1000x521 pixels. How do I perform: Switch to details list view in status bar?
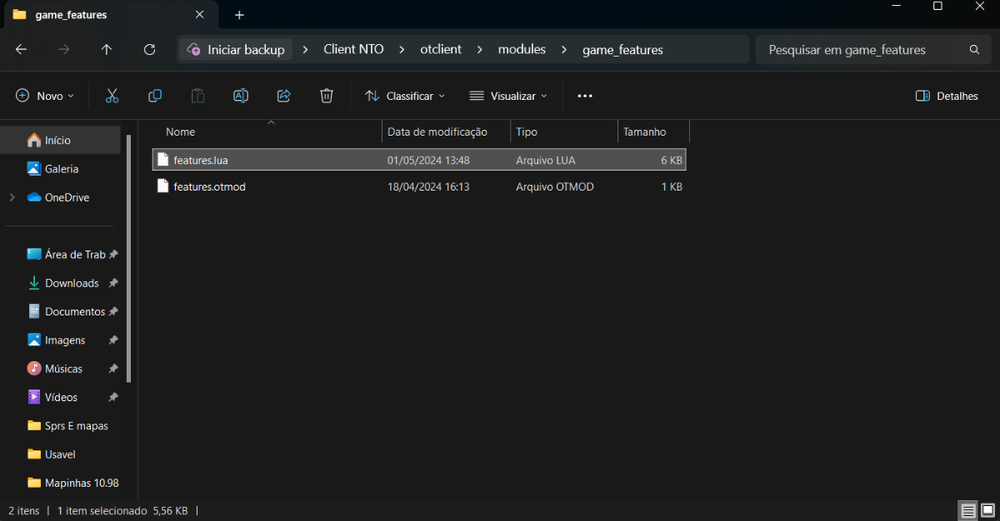968,511
